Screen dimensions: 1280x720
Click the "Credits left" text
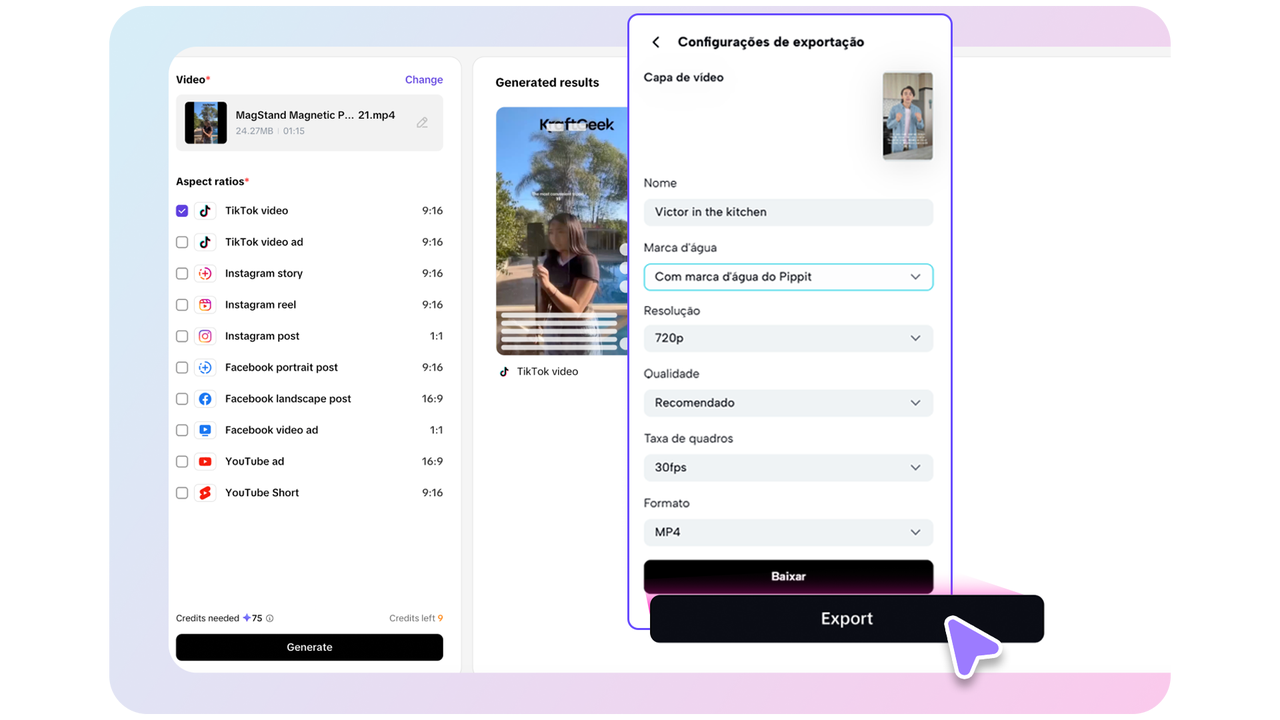click(412, 618)
